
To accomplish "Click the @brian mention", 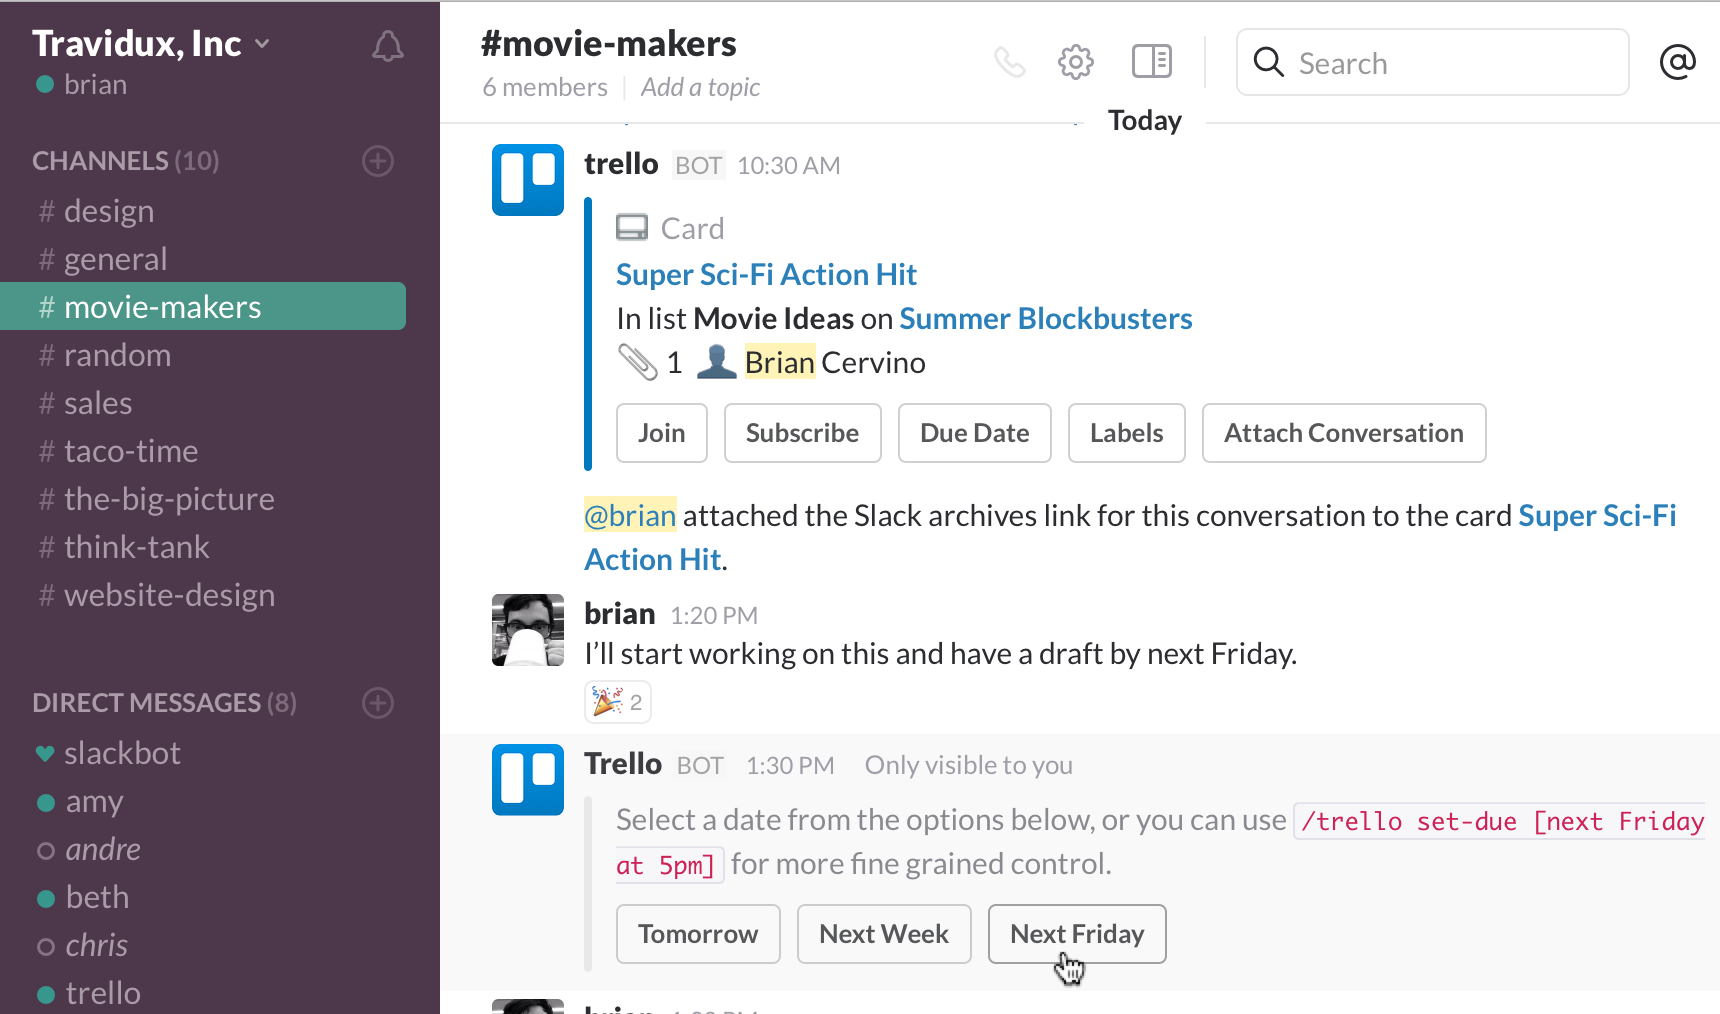I will 631,515.
